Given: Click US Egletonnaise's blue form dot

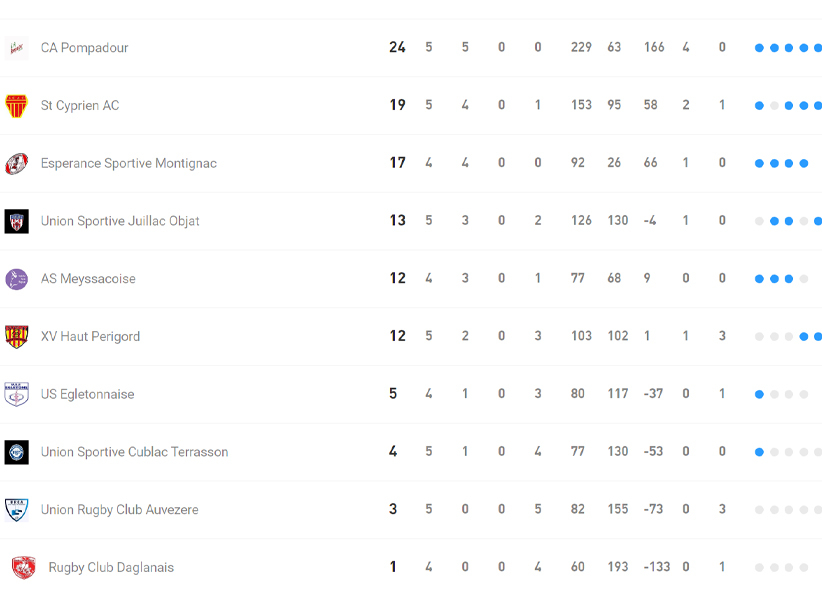Looking at the screenshot, I should click(x=760, y=395).
